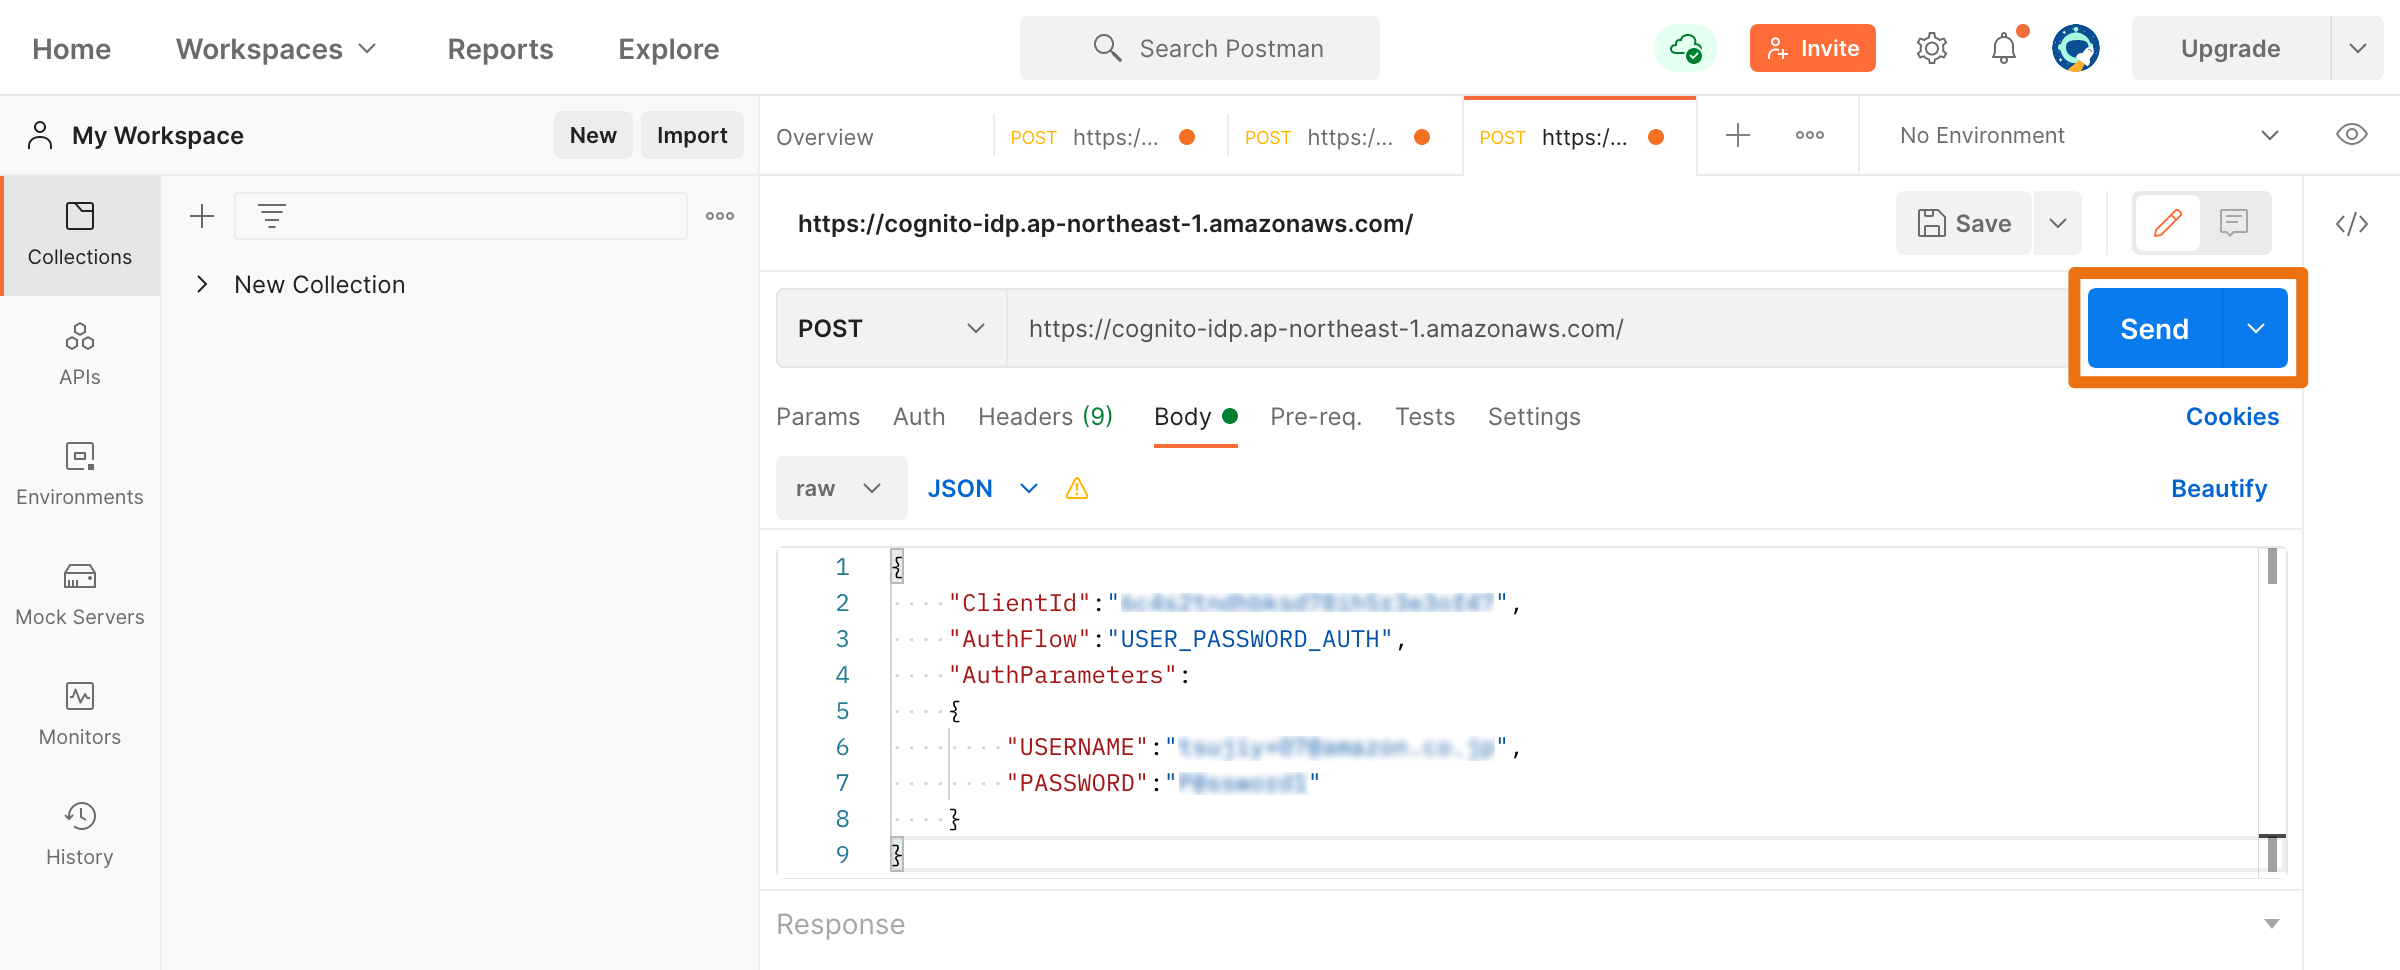Screen dimensions: 2400x970
Task: Click the Invite button
Action: (1812, 48)
